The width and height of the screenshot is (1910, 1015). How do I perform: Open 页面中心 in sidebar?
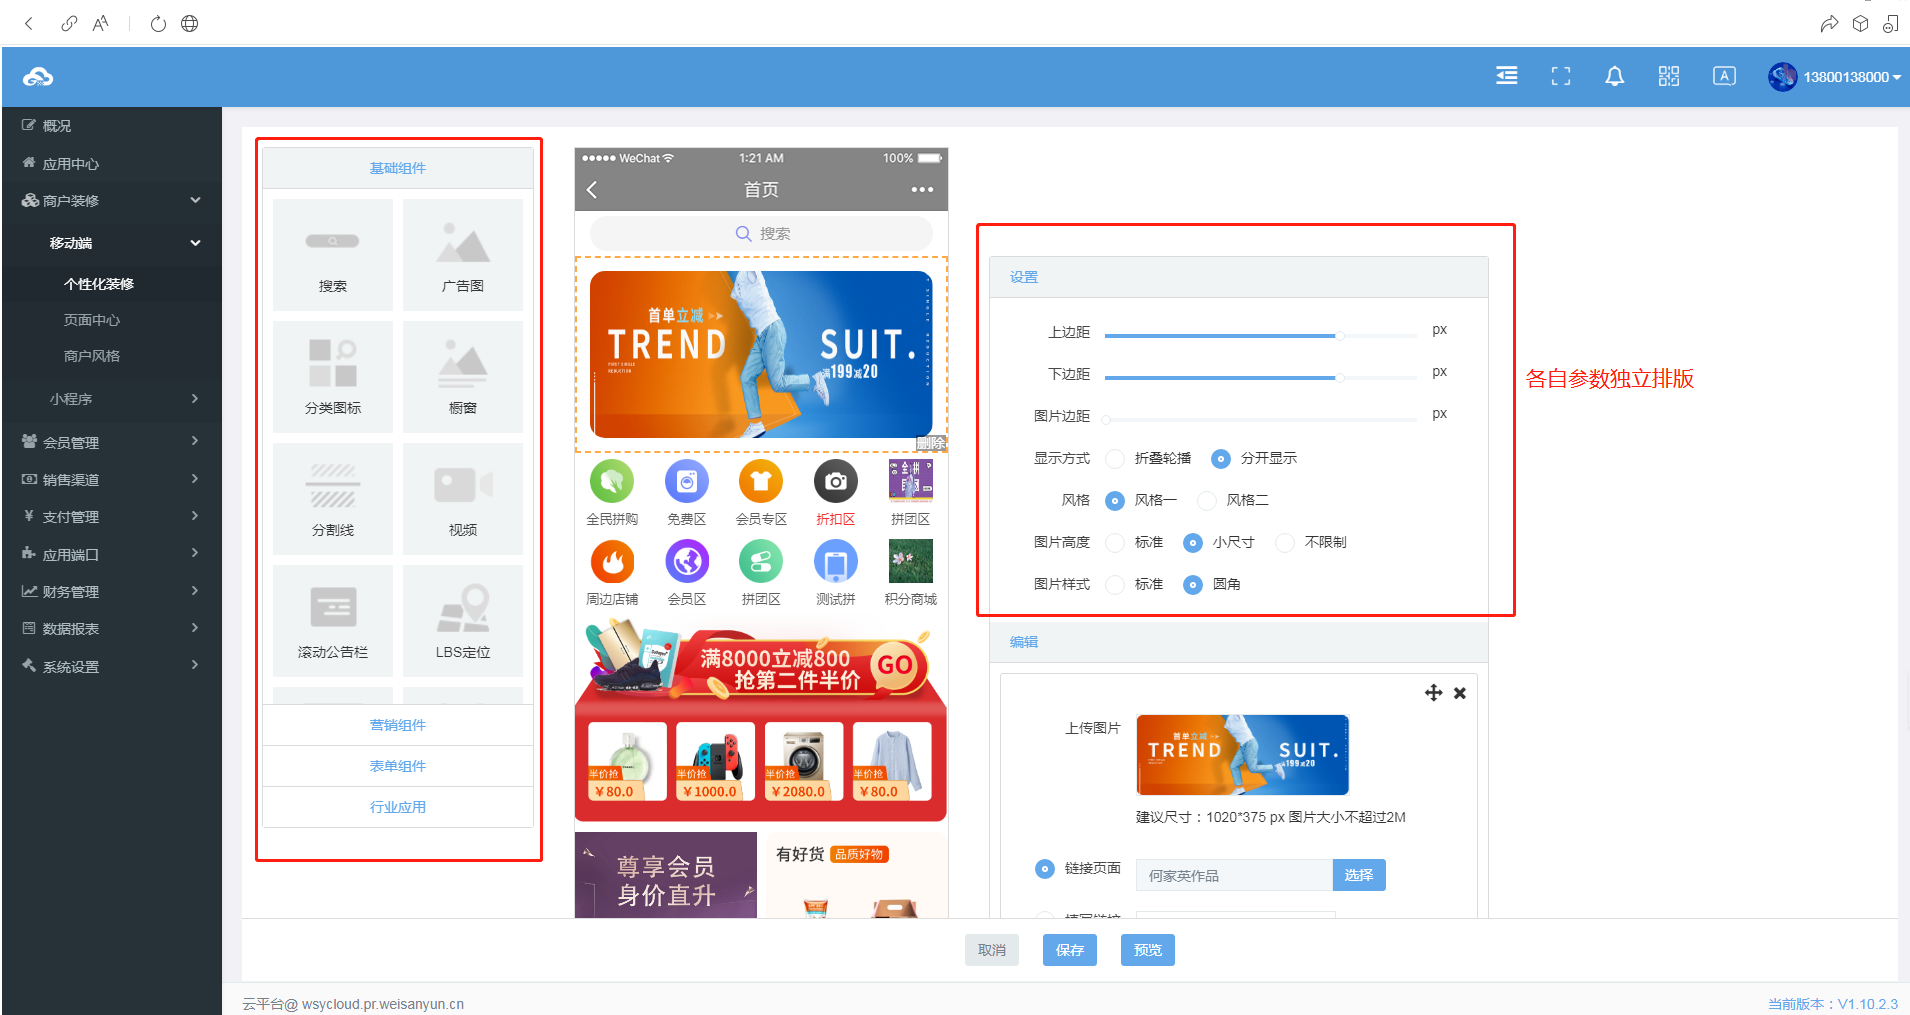[92, 320]
